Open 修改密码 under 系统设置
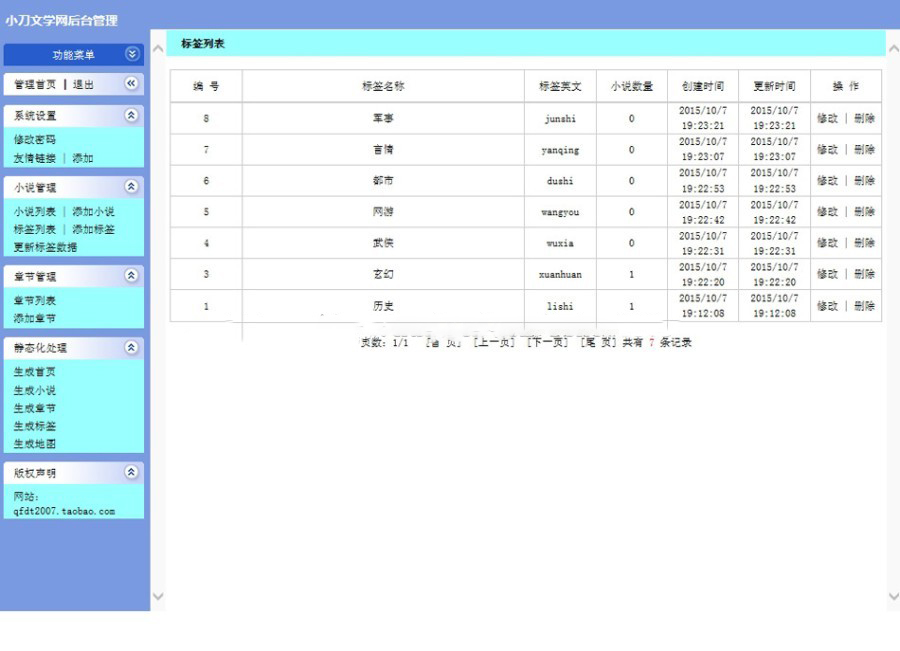The image size is (900, 651). [x=35, y=140]
